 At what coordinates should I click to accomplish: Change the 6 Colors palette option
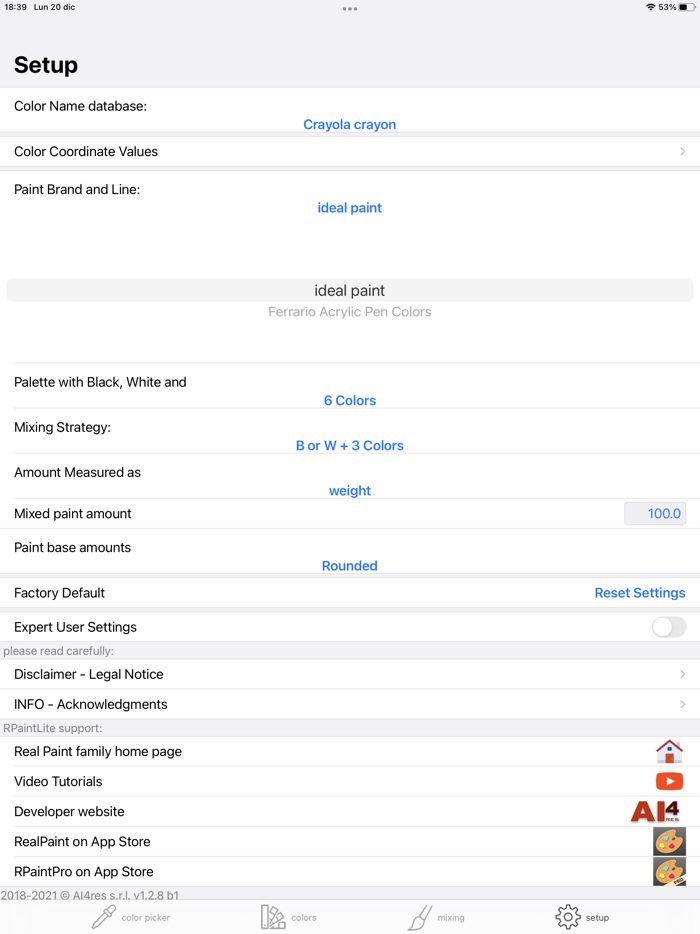[x=350, y=400]
